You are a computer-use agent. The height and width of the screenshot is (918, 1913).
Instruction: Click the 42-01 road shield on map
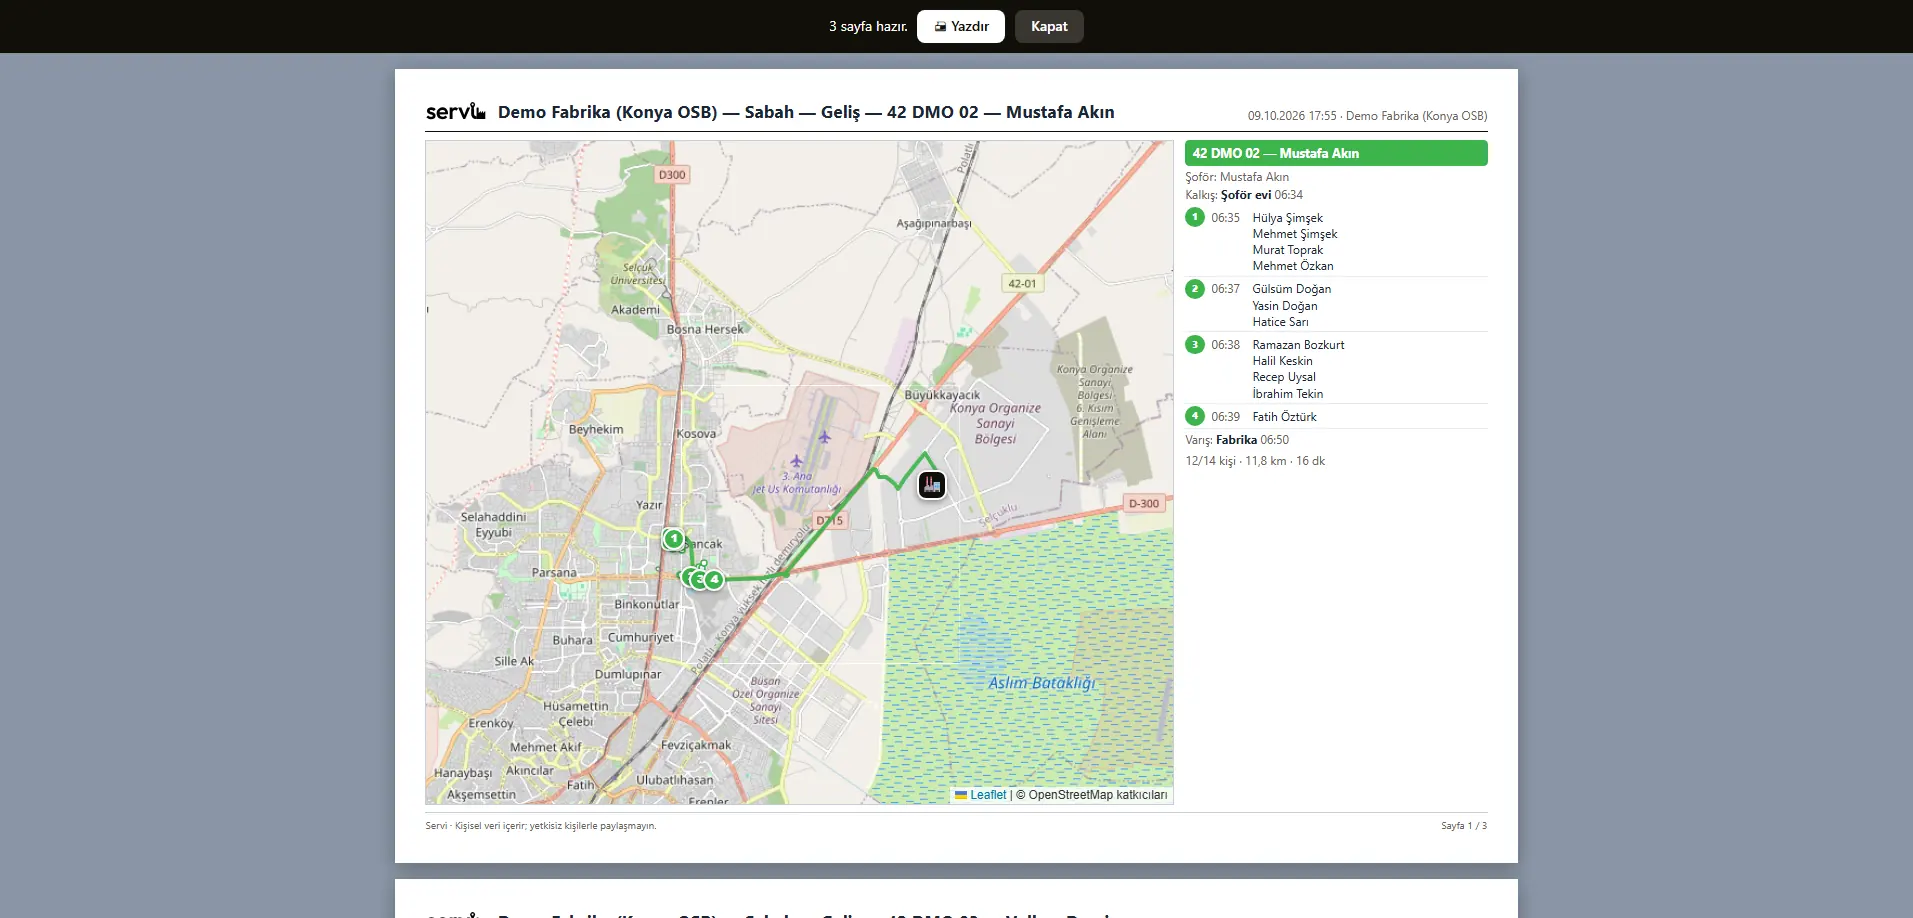1022,283
